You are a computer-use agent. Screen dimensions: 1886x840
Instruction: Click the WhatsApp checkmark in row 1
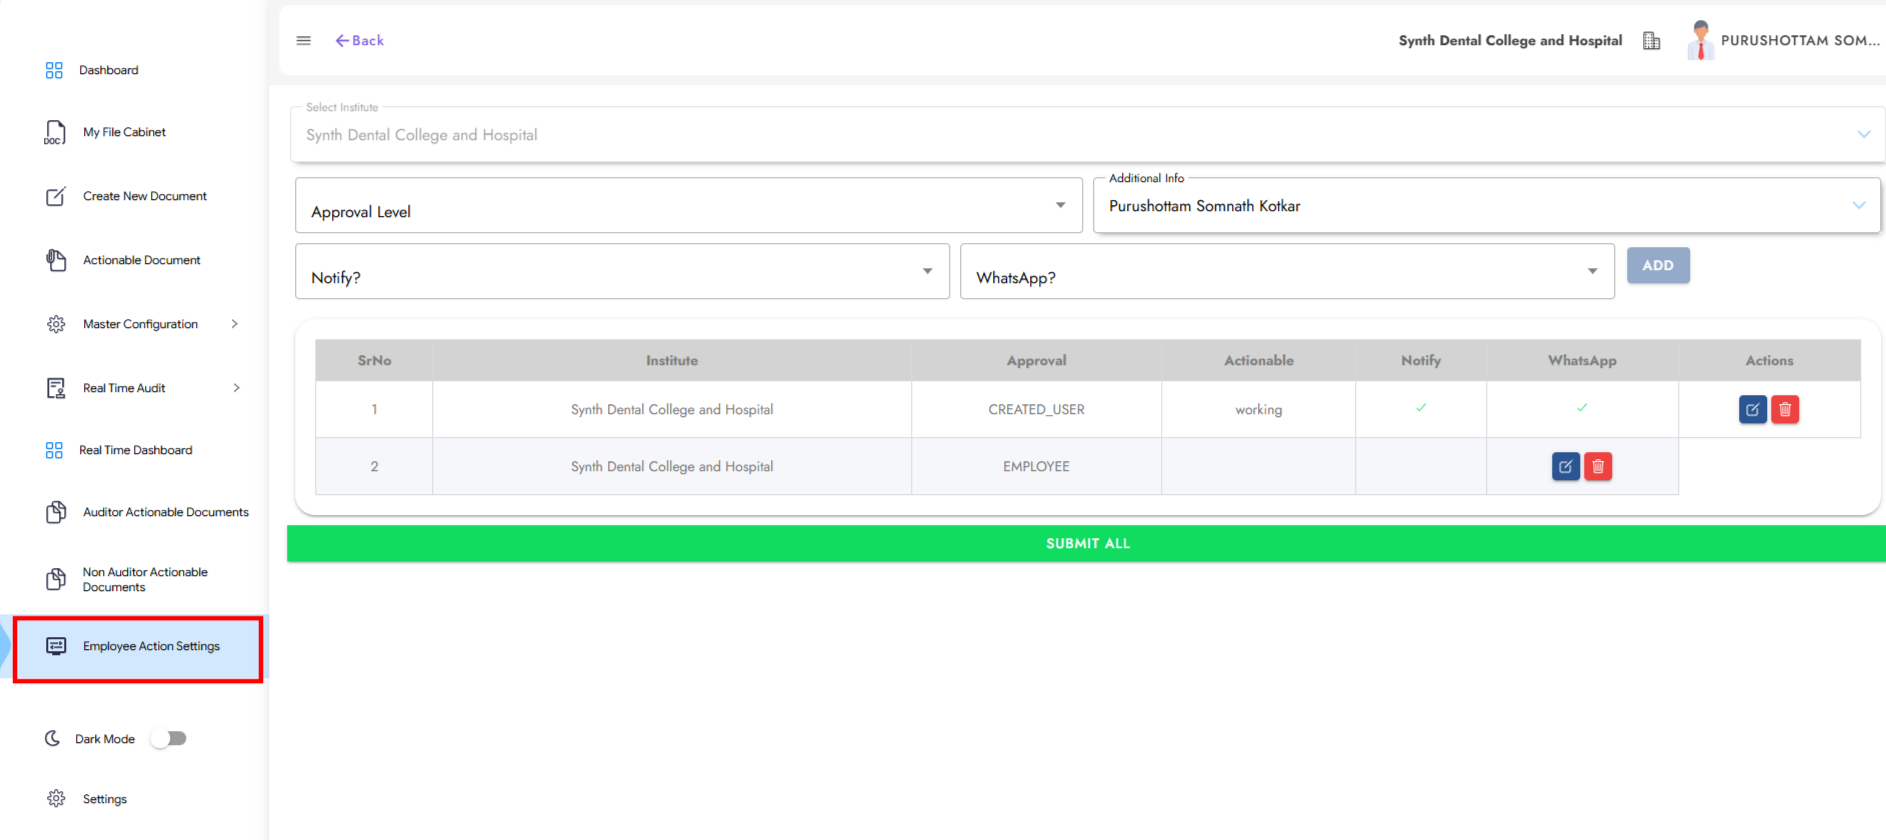click(1582, 408)
